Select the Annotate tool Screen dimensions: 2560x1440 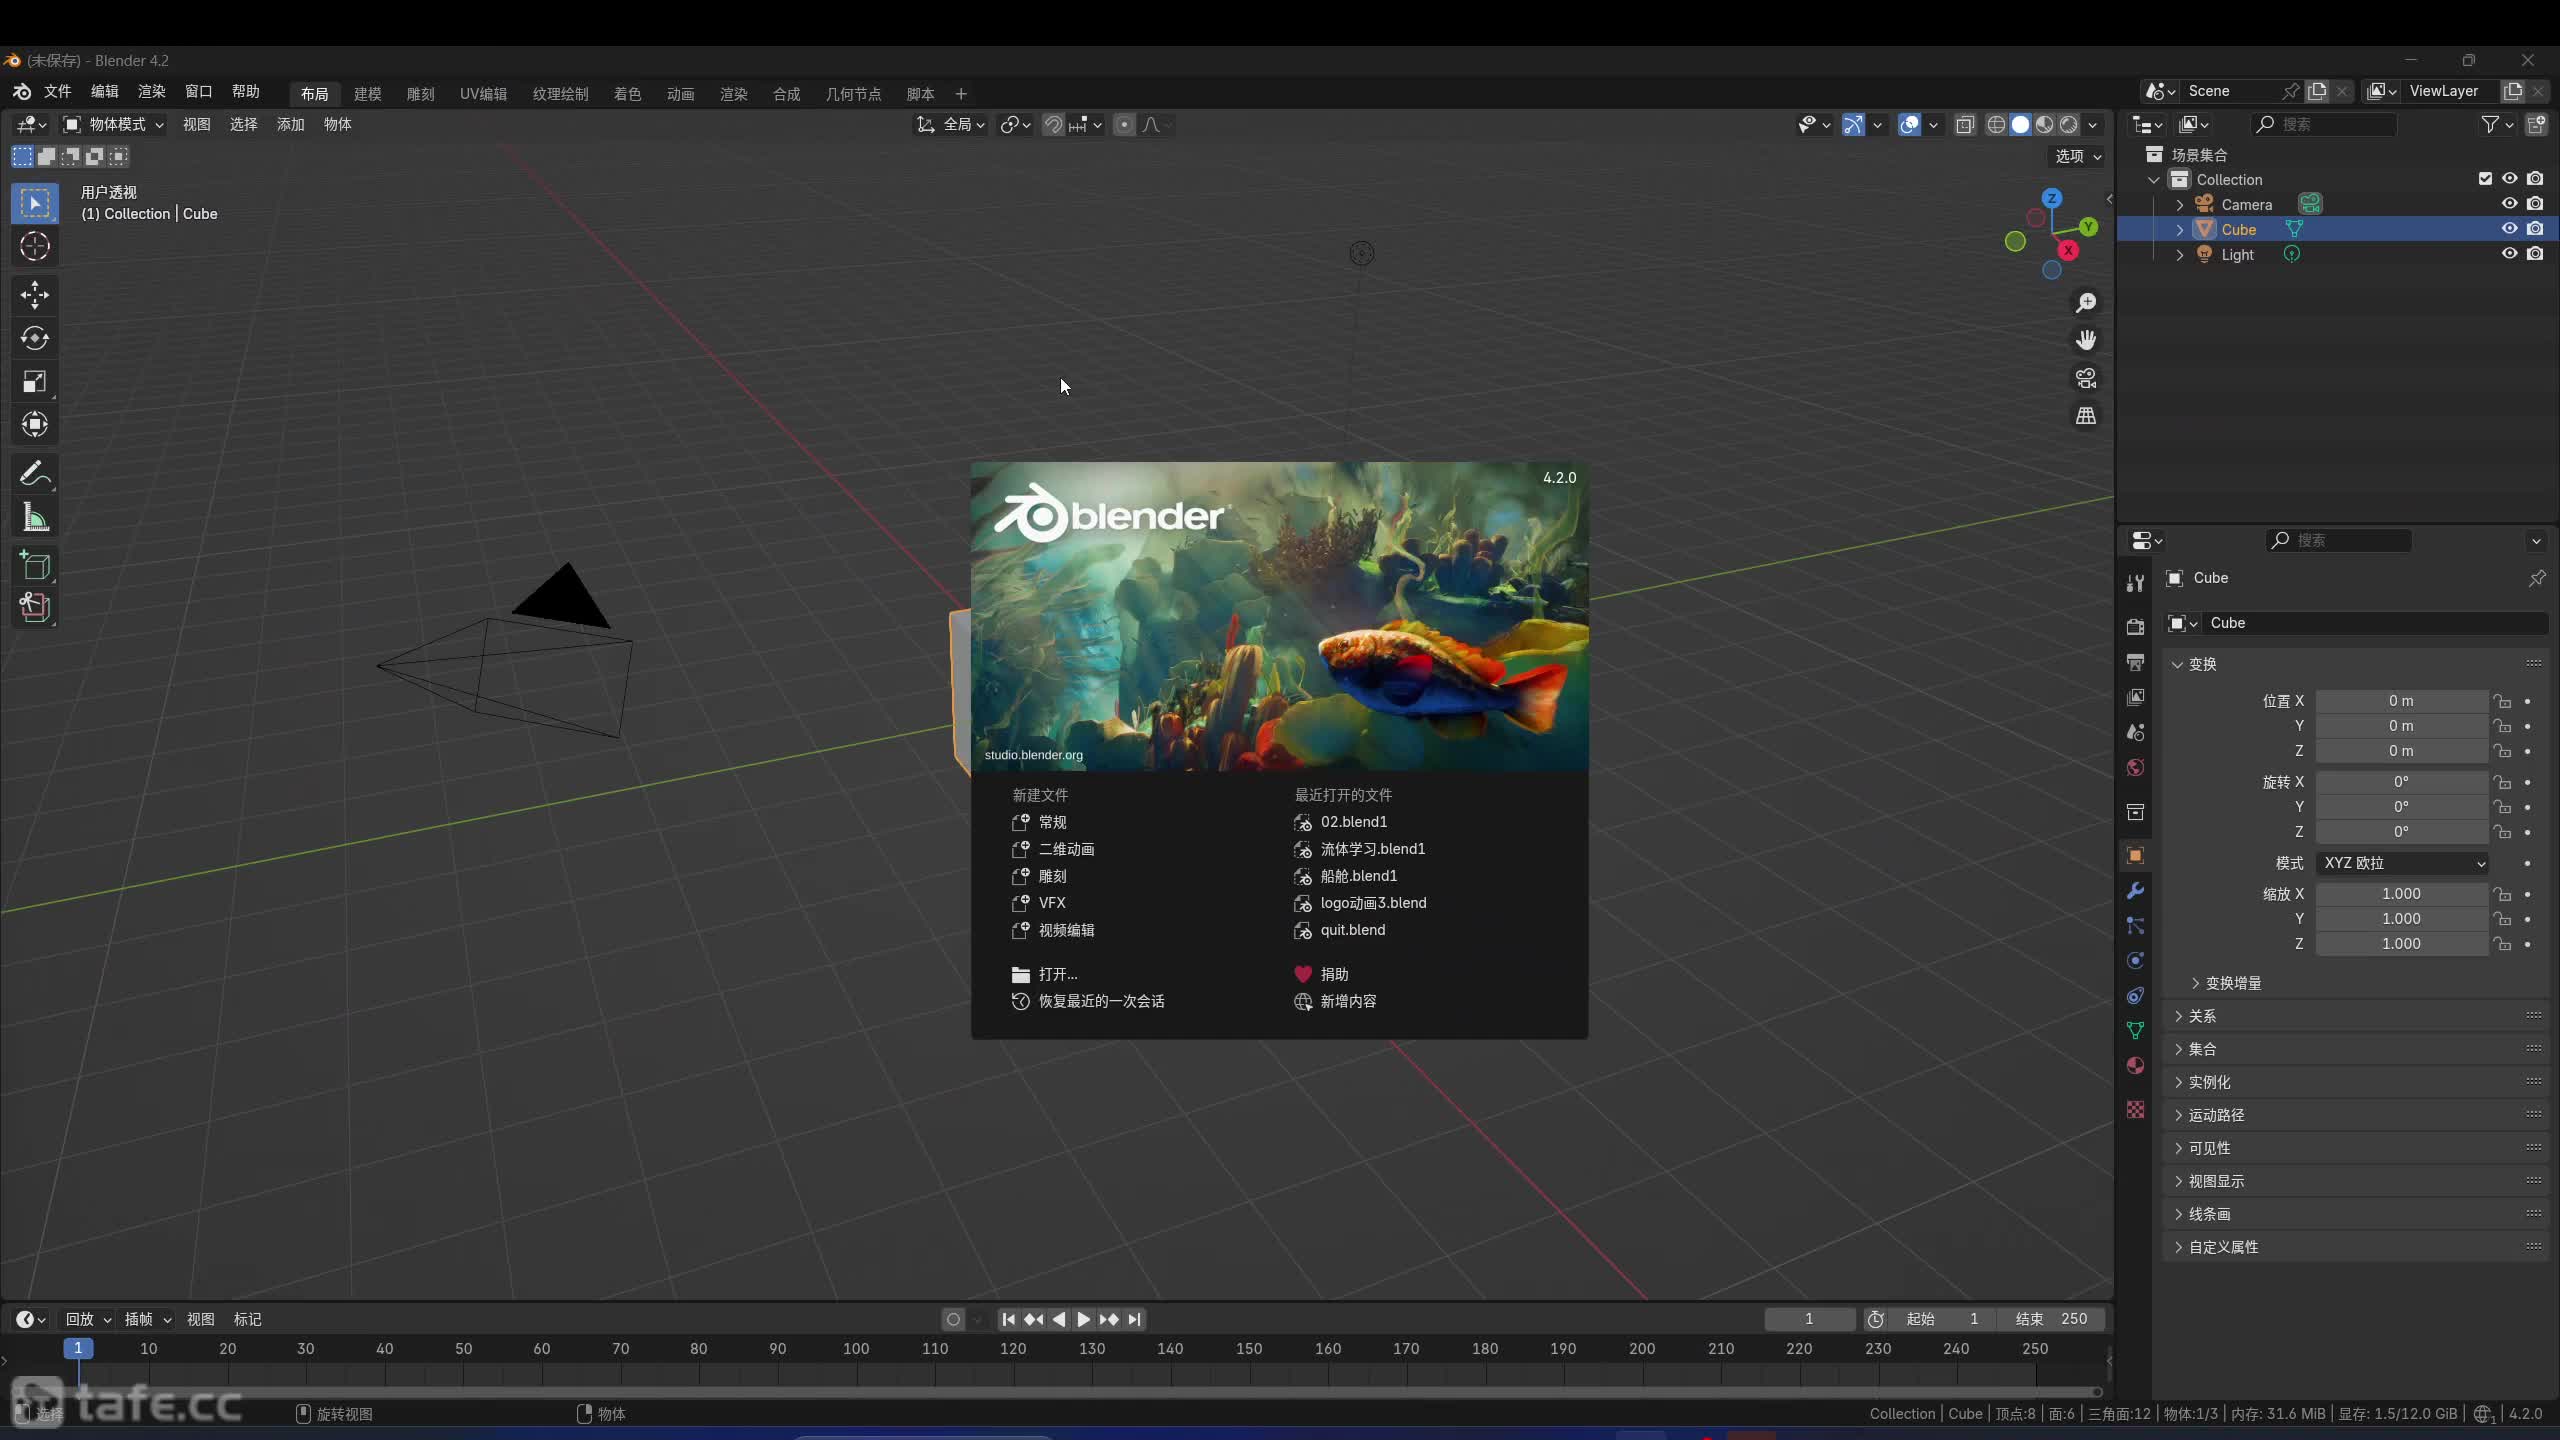point(35,473)
